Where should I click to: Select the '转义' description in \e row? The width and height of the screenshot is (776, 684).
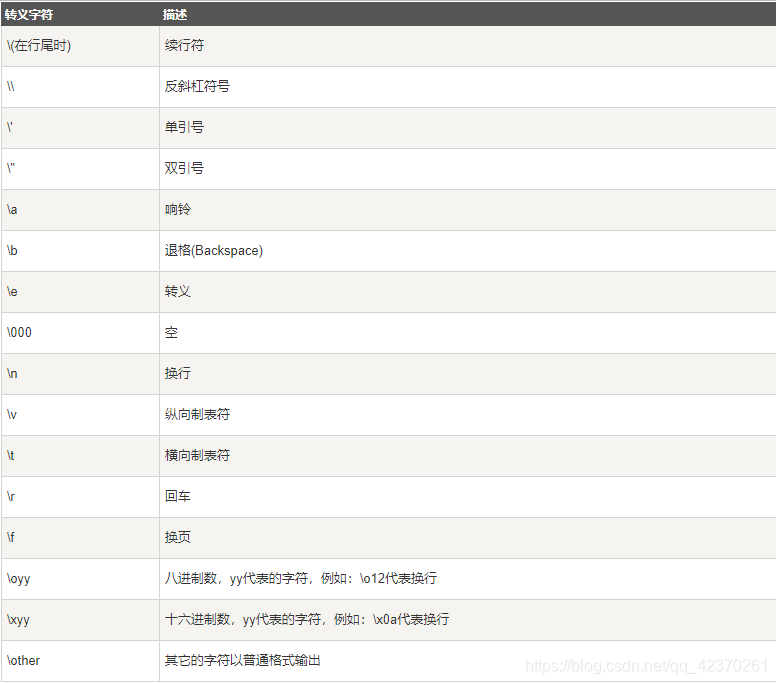178,292
